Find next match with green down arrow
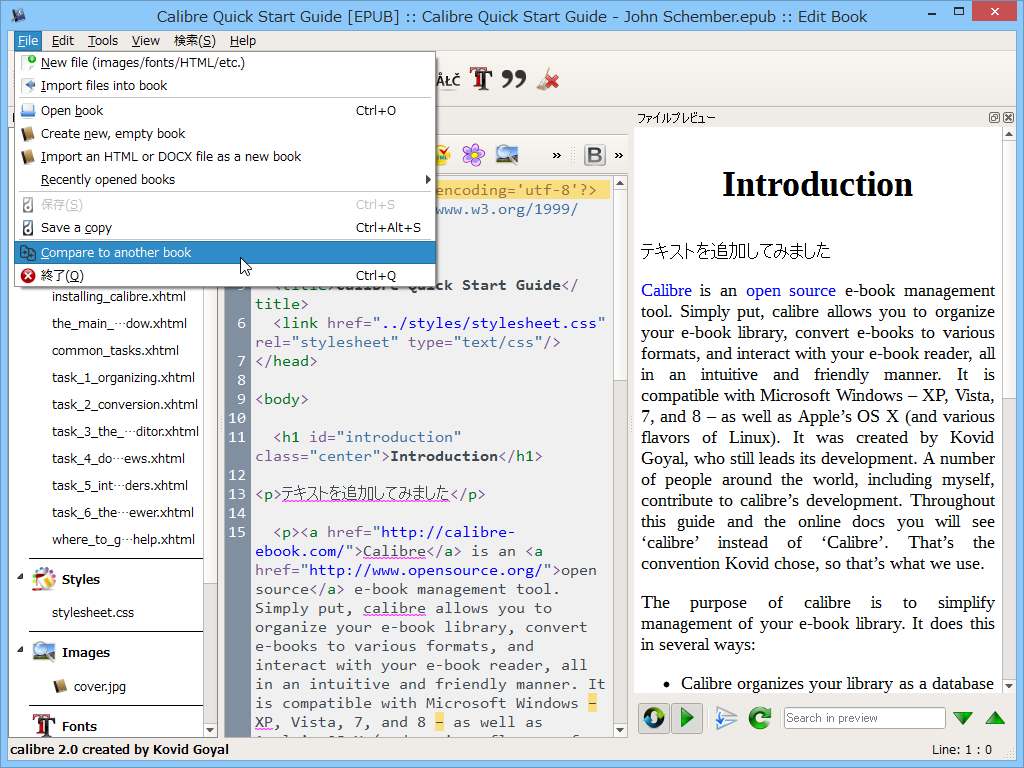This screenshot has height=768, width=1024. 963,718
